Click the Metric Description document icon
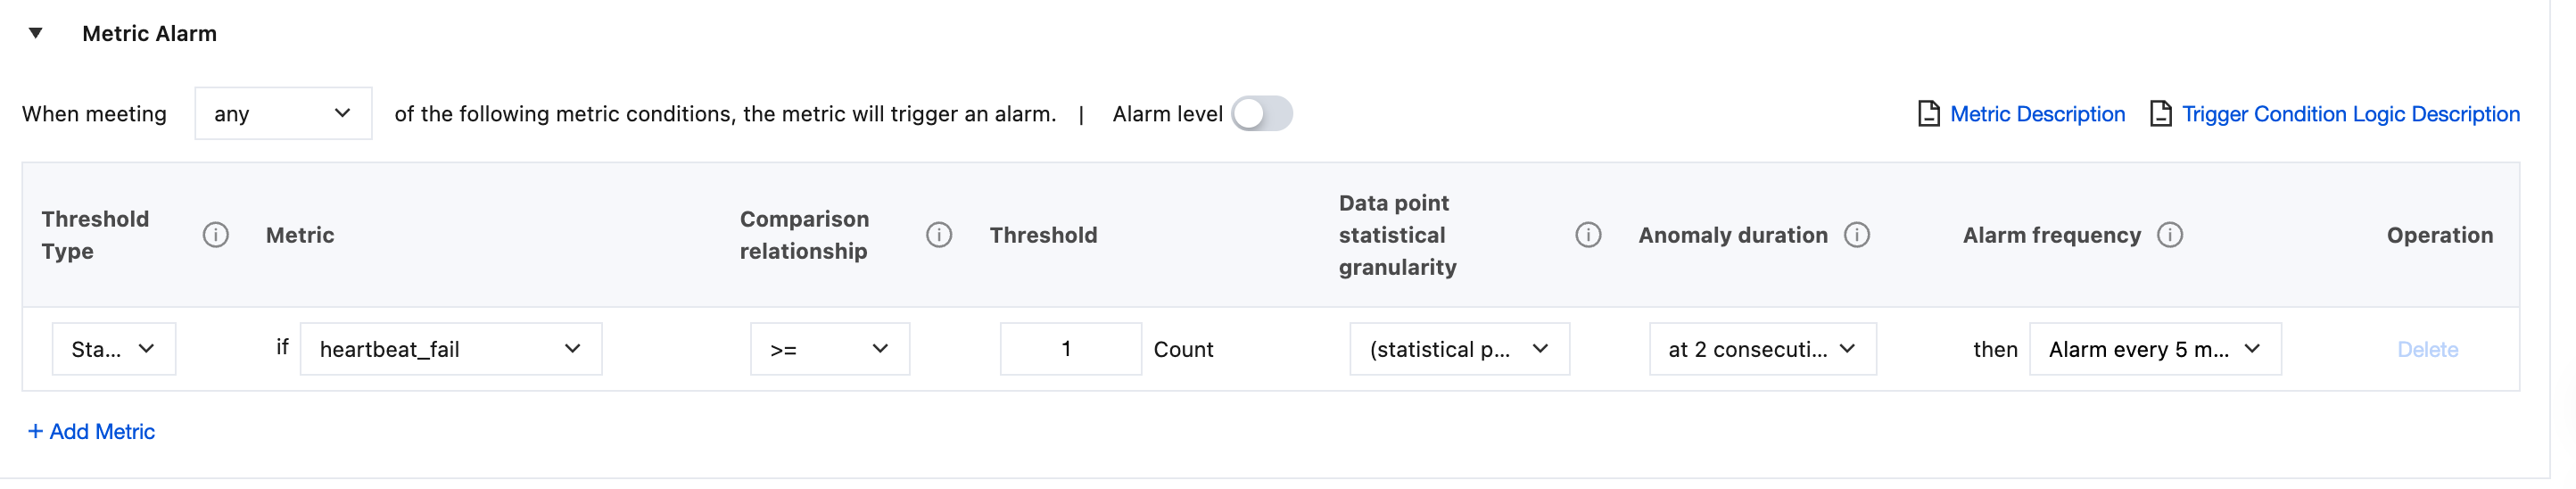Screen dimensions: 2576x489 (1929, 114)
